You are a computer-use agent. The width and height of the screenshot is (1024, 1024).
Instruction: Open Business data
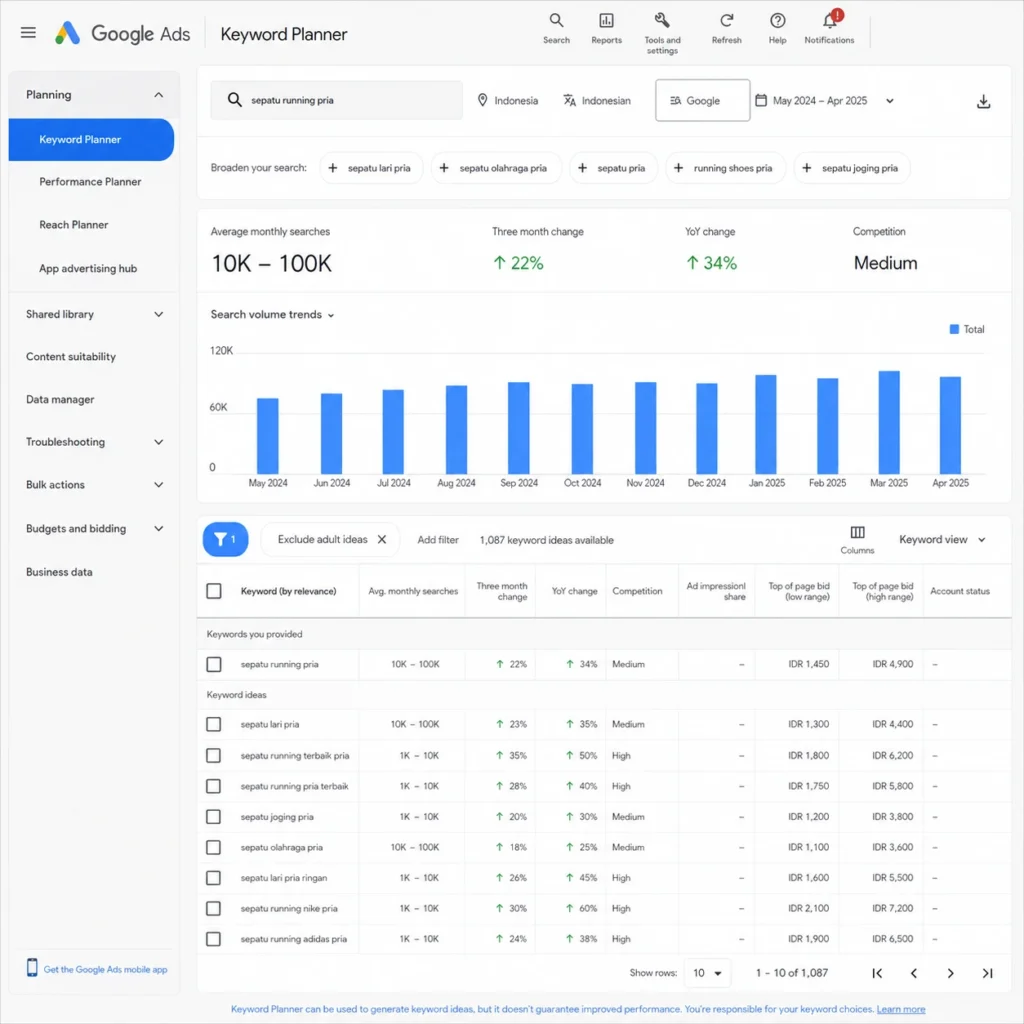tap(59, 572)
